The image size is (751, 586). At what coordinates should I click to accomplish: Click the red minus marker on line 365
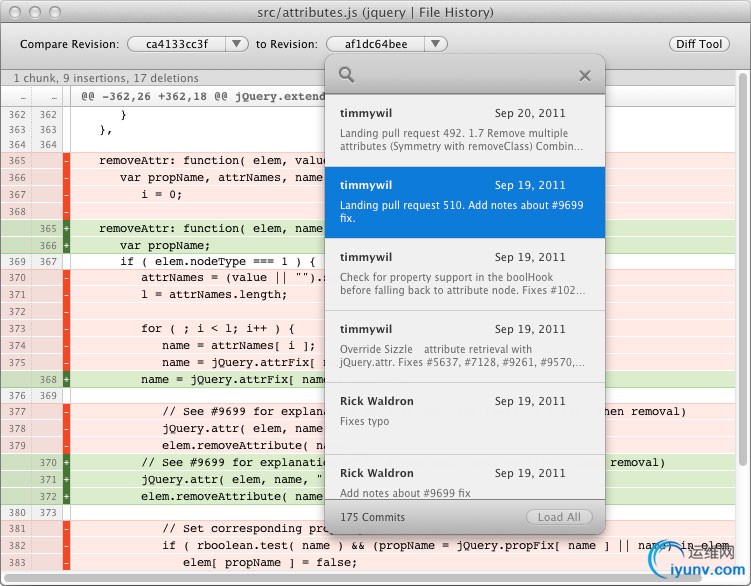pyautogui.click(x=67, y=161)
